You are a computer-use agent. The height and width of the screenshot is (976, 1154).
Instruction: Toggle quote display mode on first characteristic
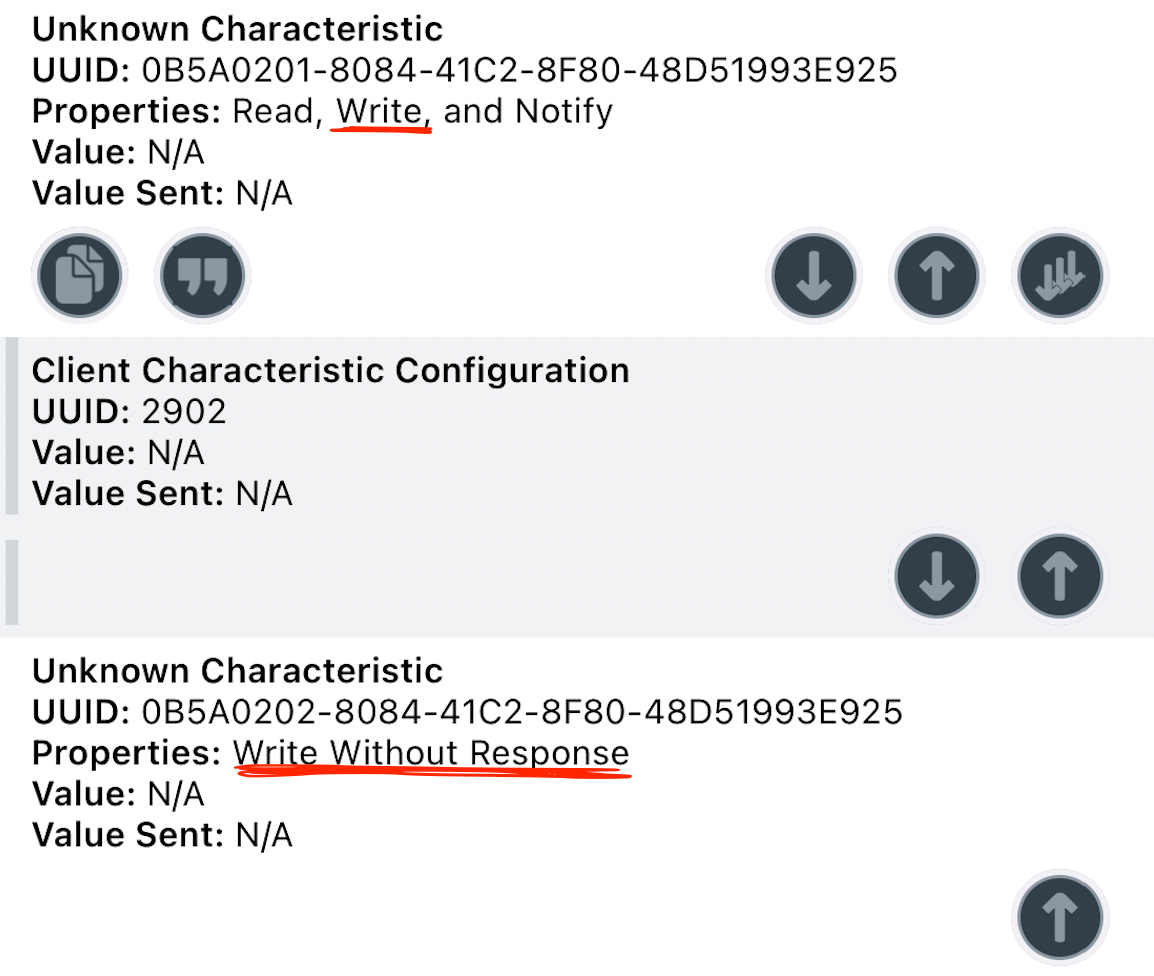coord(201,275)
